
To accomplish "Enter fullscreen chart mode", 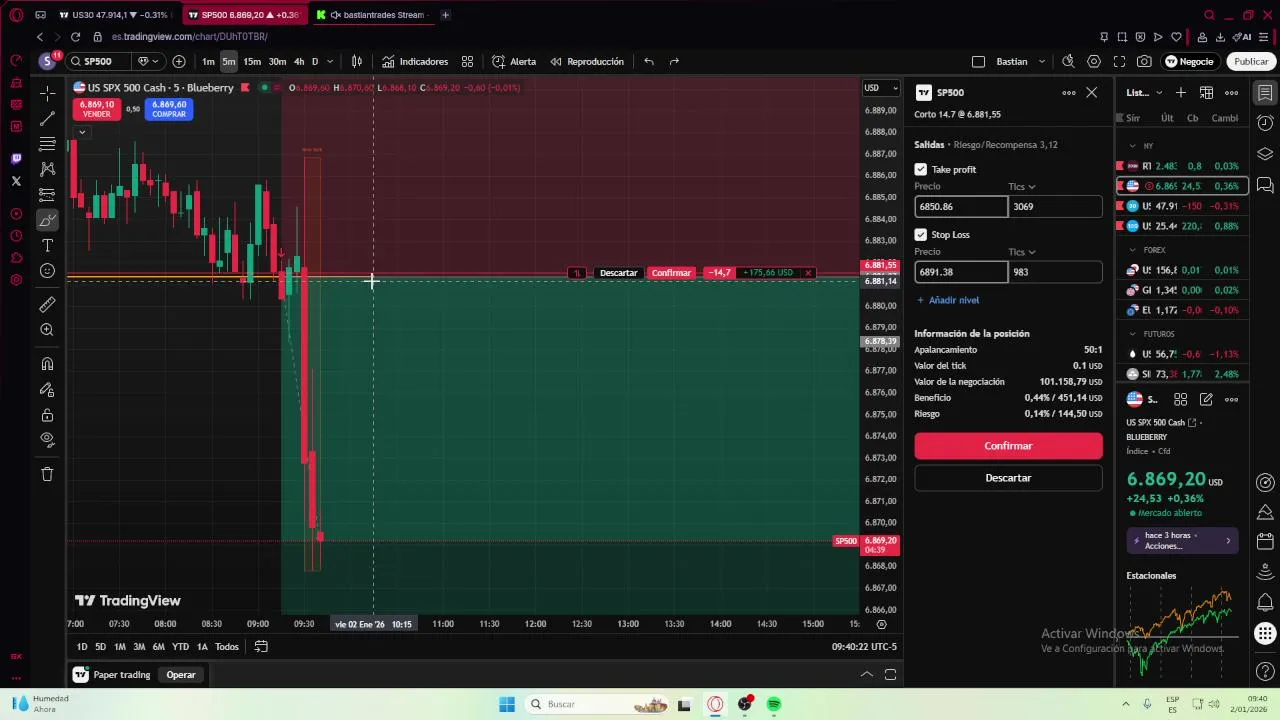I will (1119, 61).
